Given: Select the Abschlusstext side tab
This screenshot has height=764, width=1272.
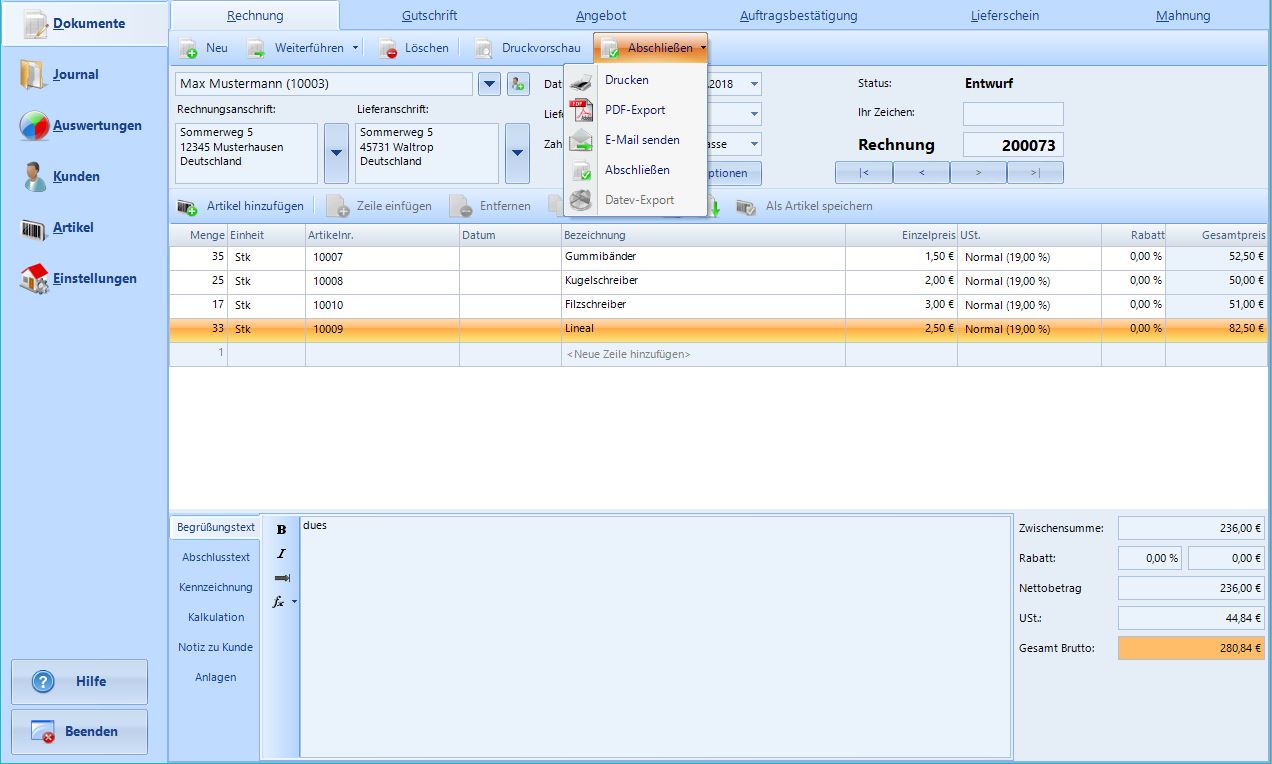Looking at the screenshot, I should [216, 557].
